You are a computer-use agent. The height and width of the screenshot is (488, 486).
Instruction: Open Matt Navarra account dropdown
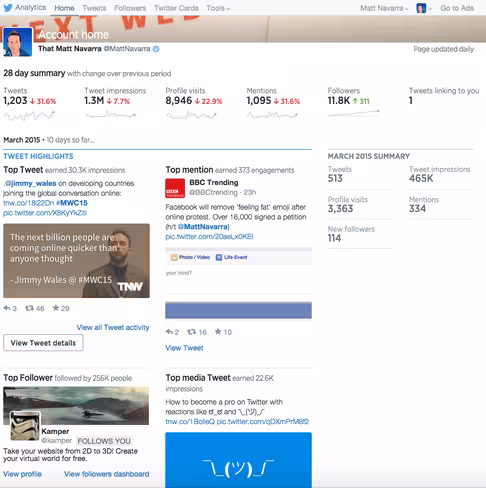[x=384, y=8]
